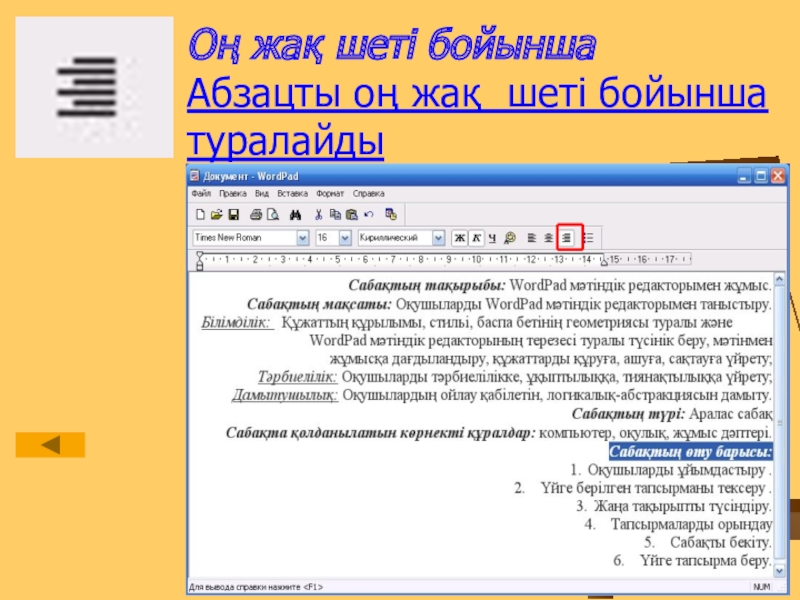Viewport: 800px width, 600px height.
Task: Click inside the font size field
Action: 327,238
